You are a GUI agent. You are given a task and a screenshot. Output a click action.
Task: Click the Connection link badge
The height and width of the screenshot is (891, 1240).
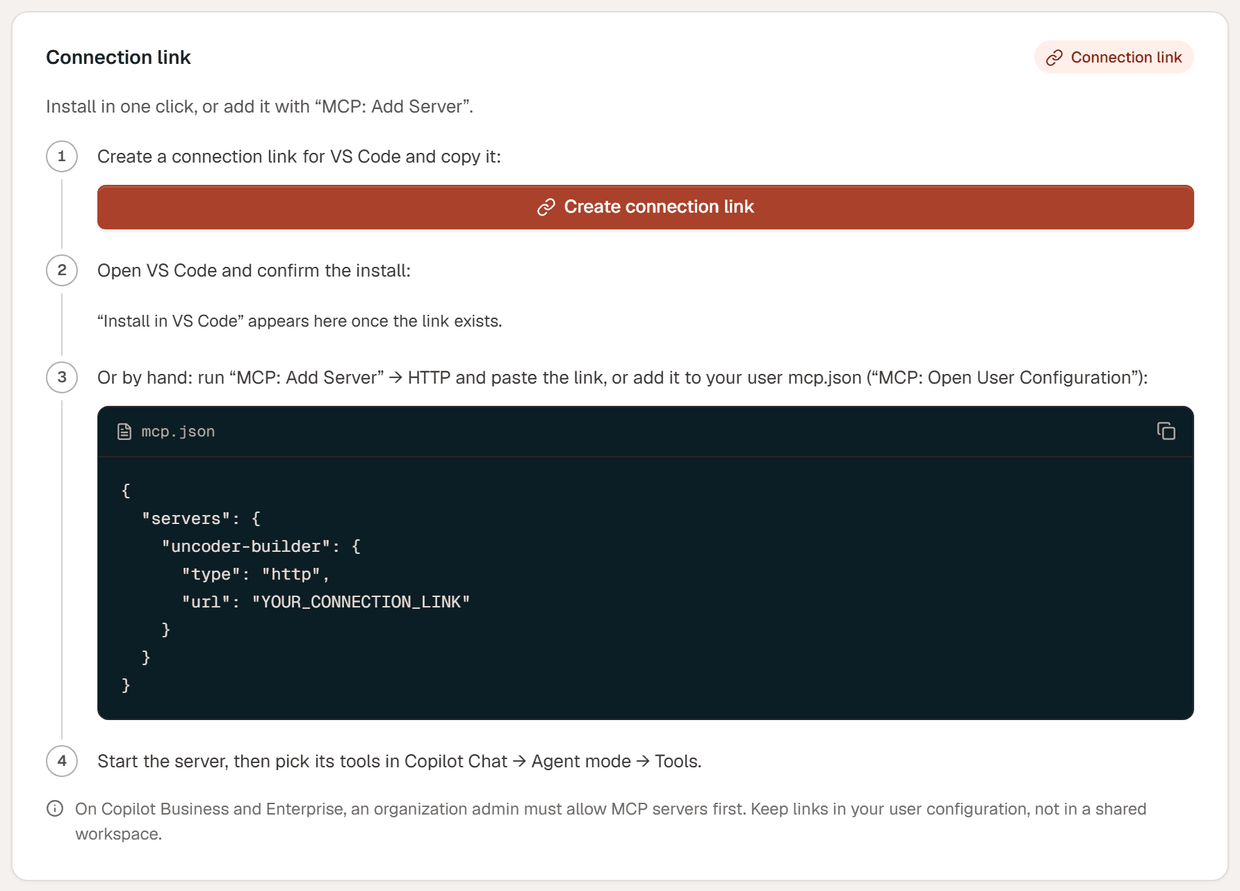pos(1114,57)
